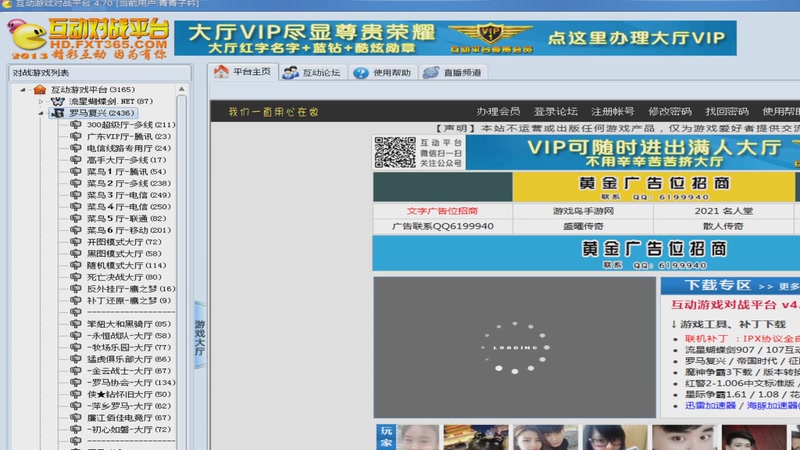Click the Pac-Man platform logo at top left
Viewport: 800px width, 450px height.
coord(29,36)
